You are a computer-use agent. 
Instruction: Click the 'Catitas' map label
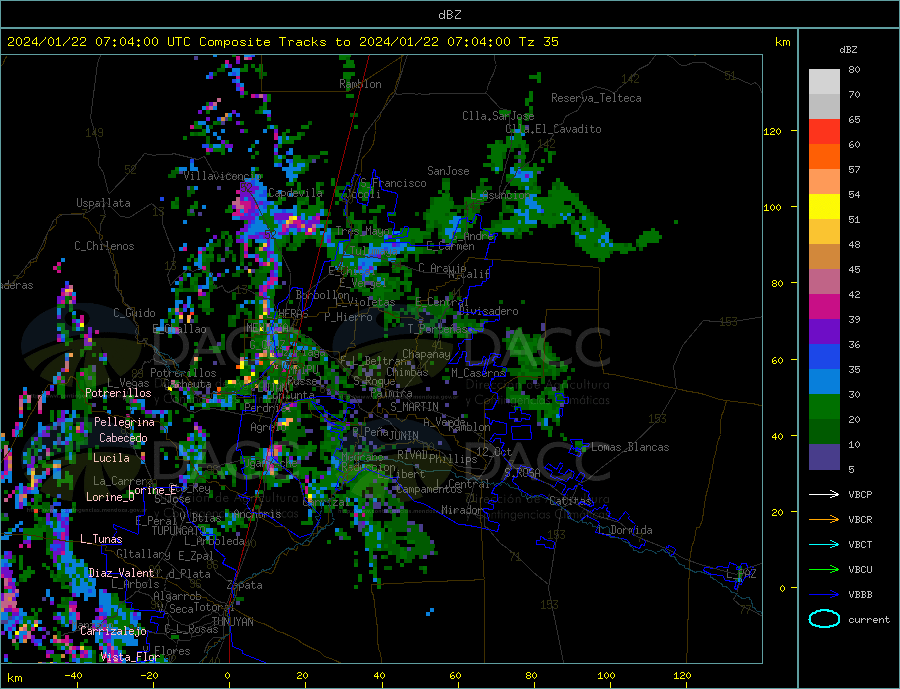(x=570, y=501)
